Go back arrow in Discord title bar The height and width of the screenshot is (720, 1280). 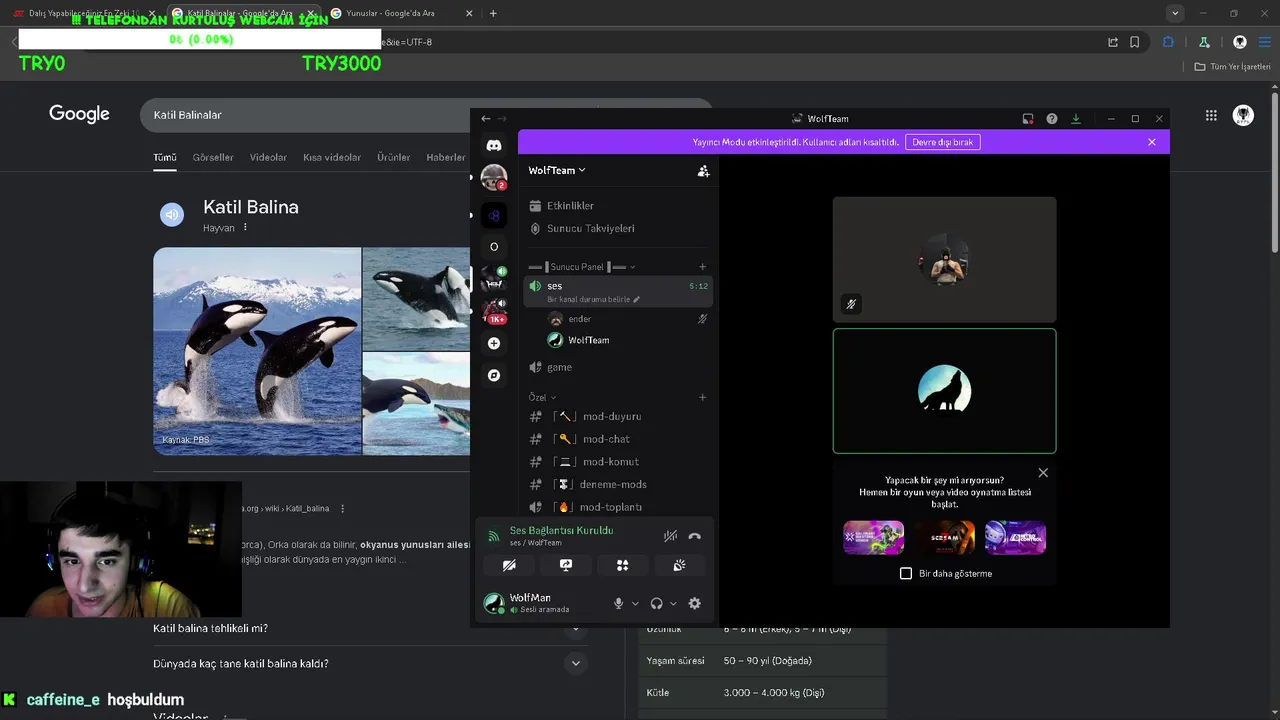click(486, 119)
